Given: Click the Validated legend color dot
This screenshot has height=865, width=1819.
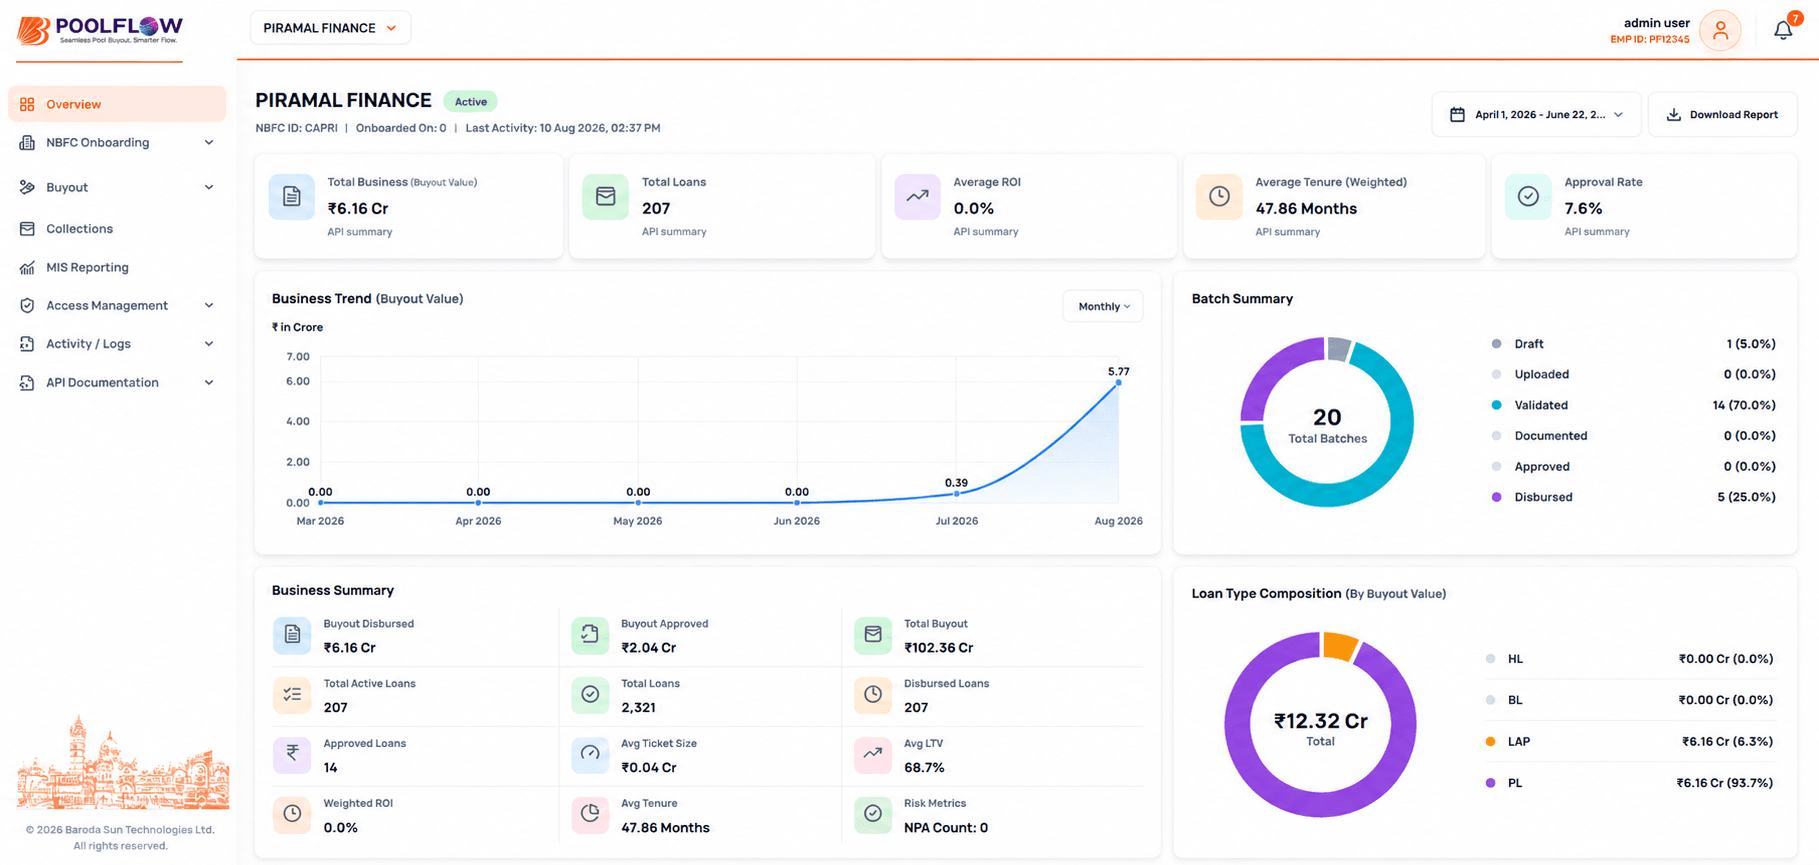Looking at the screenshot, I should (x=1496, y=405).
